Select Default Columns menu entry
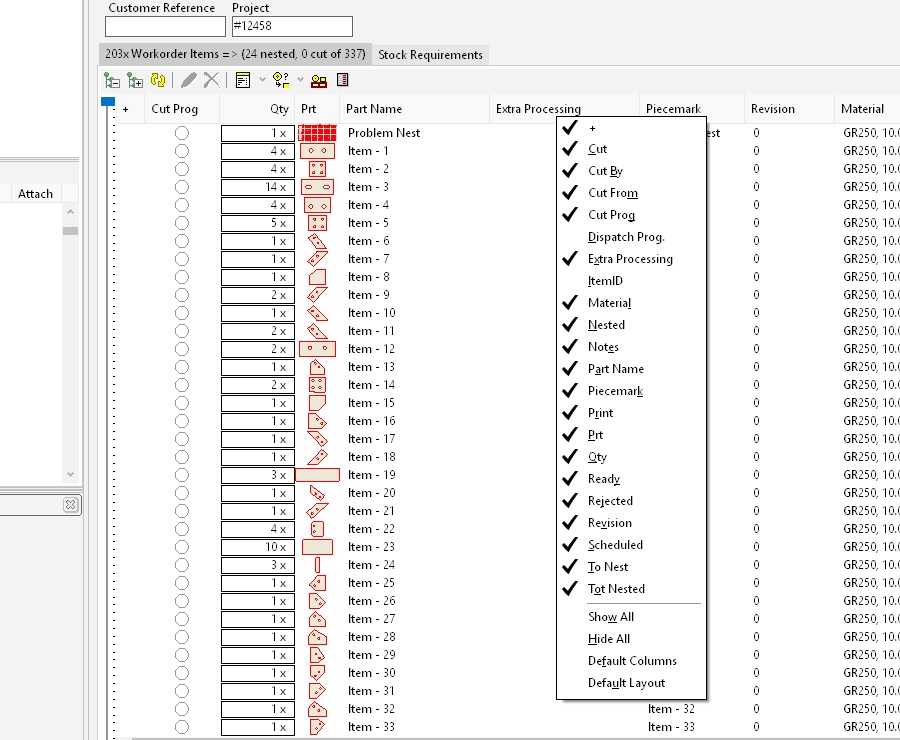 (x=631, y=661)
